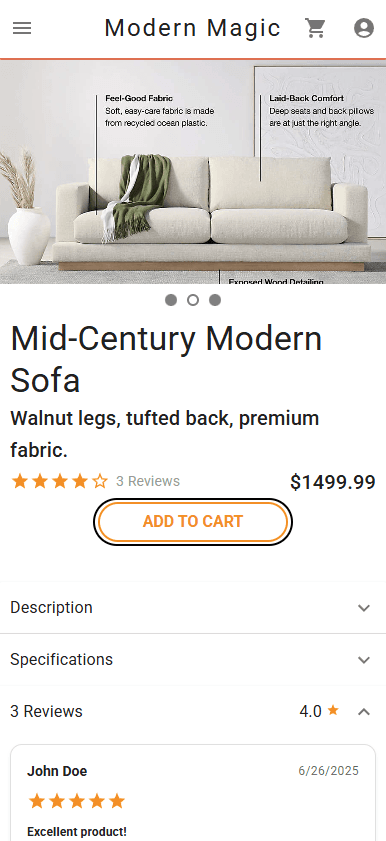Click the first orange rating star
This screenshot has height=841, width=386.
[20, 481]
